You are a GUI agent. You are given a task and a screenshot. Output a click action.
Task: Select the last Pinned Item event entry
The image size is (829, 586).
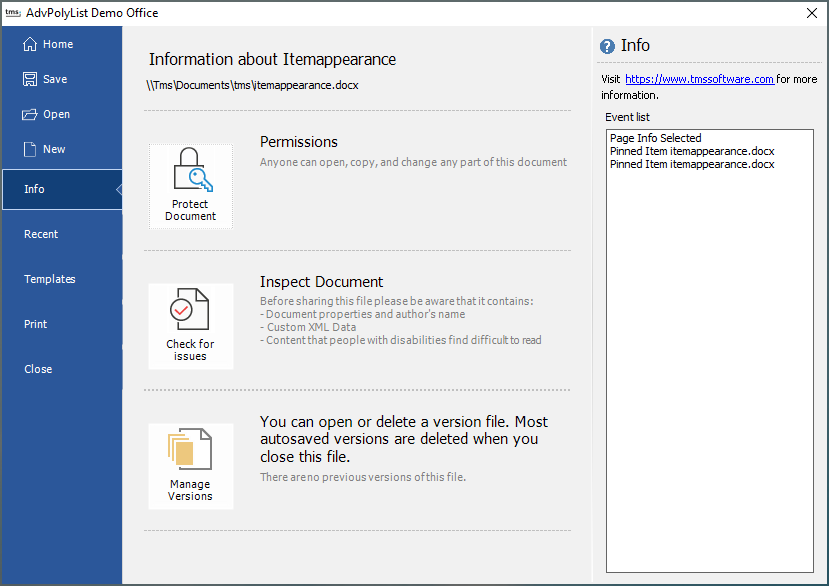coord(692,164)
